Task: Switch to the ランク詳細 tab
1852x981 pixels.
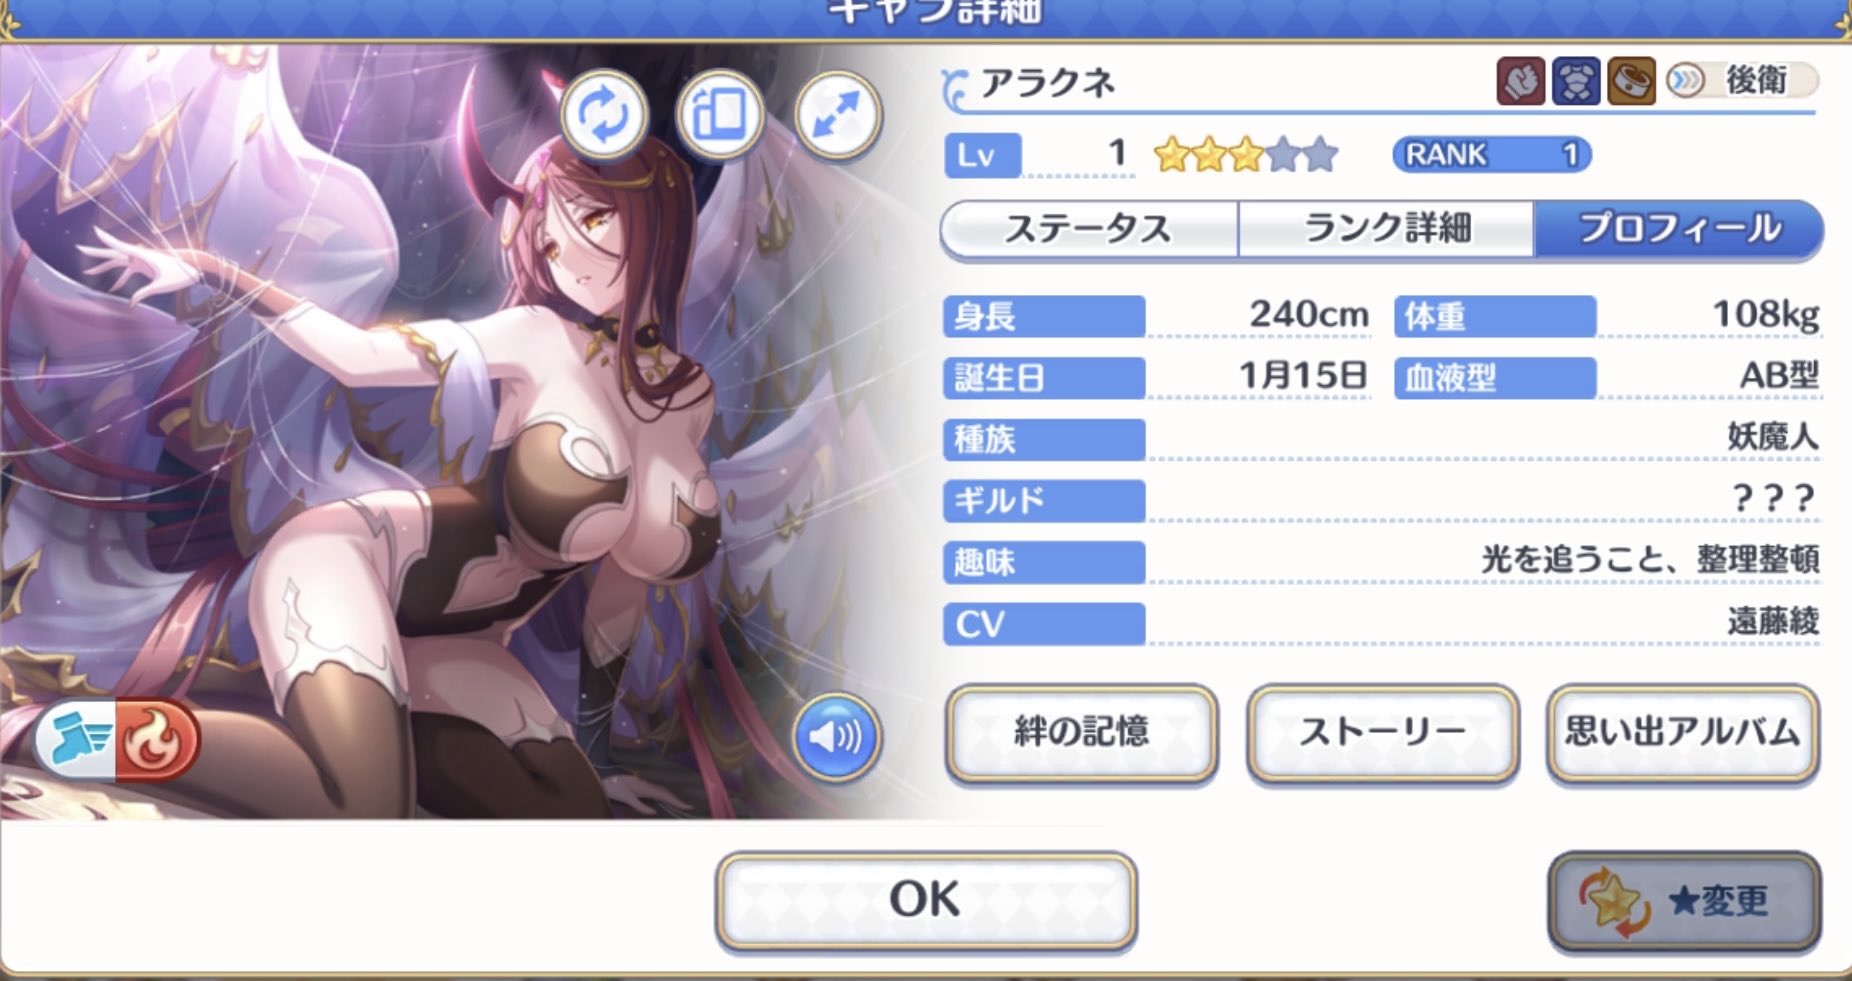Action: 1386,229
